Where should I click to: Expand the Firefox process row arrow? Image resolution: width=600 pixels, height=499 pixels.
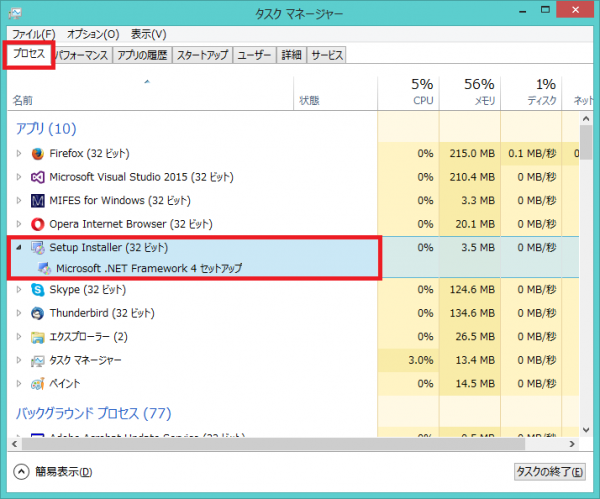(x=19, y=153)
